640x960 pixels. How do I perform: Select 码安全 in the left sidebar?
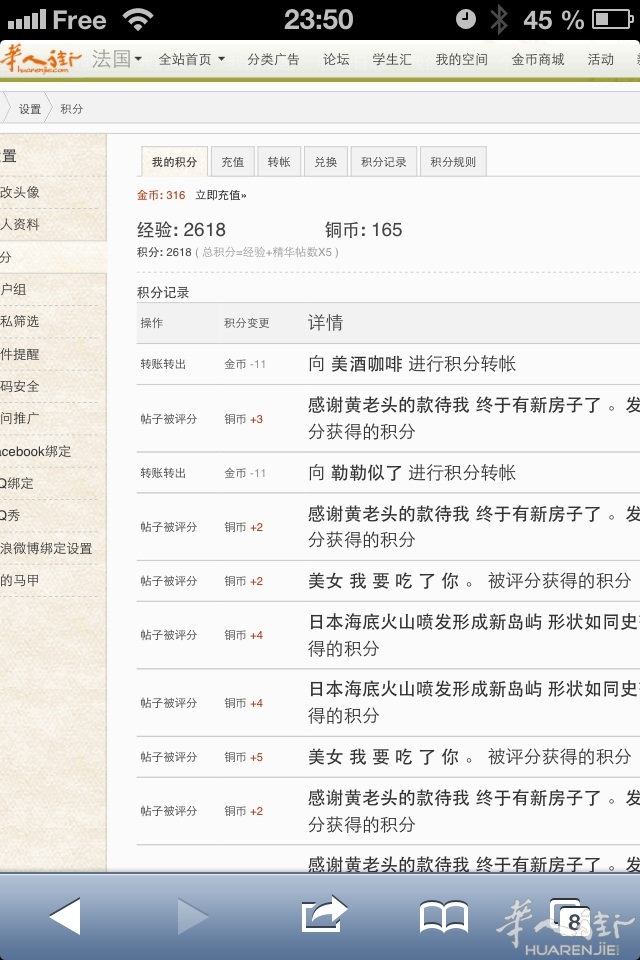click(x=20, y=386)
